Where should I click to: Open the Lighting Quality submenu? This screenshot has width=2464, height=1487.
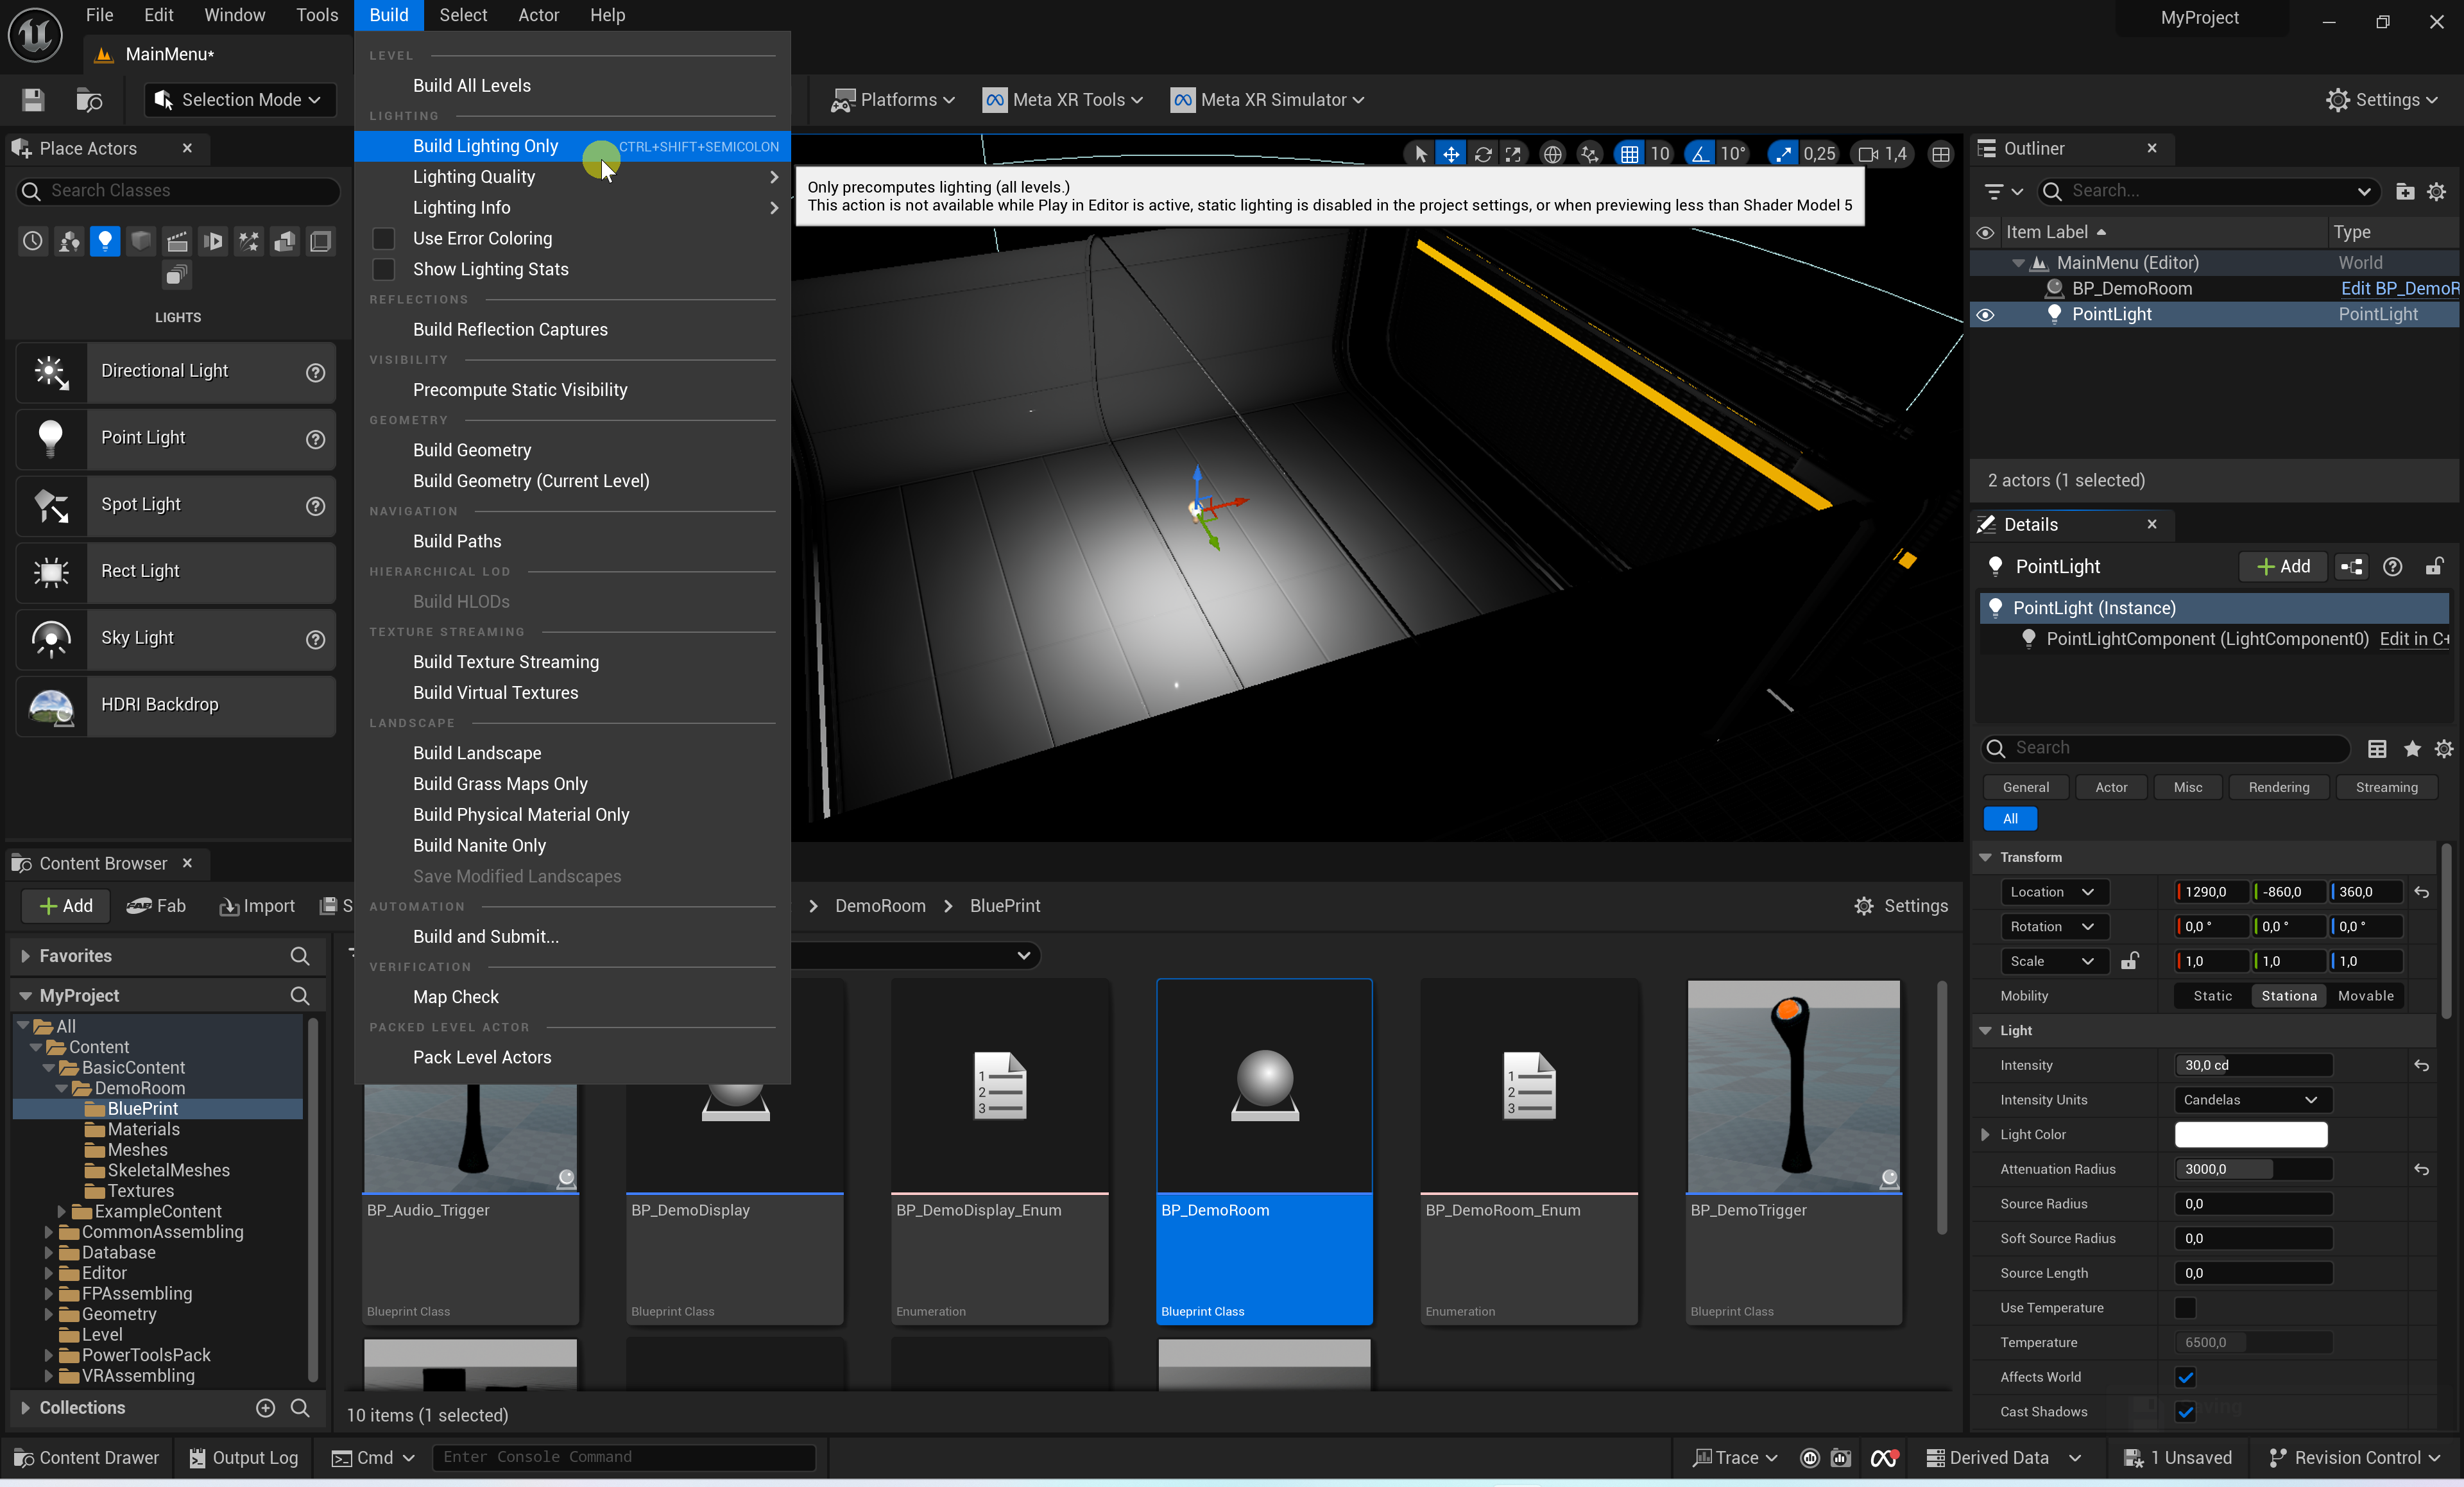tap(474, 176)
